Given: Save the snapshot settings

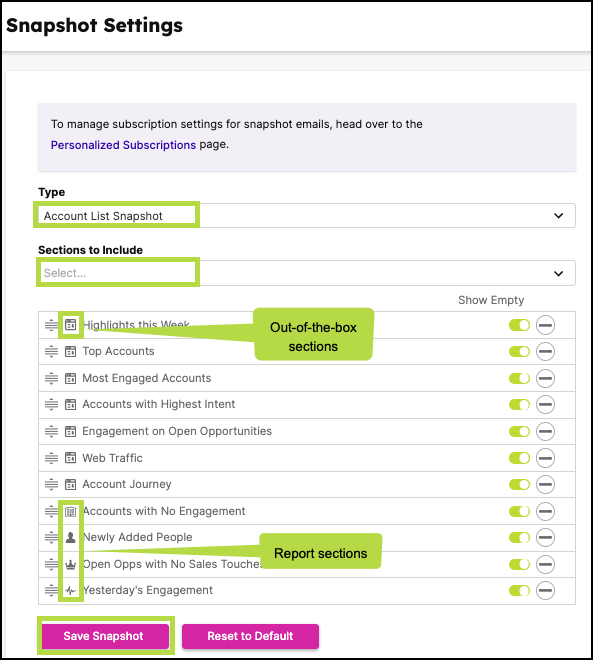Looking at the screenshot, I should pyautogui.click(x=105, y=636).
